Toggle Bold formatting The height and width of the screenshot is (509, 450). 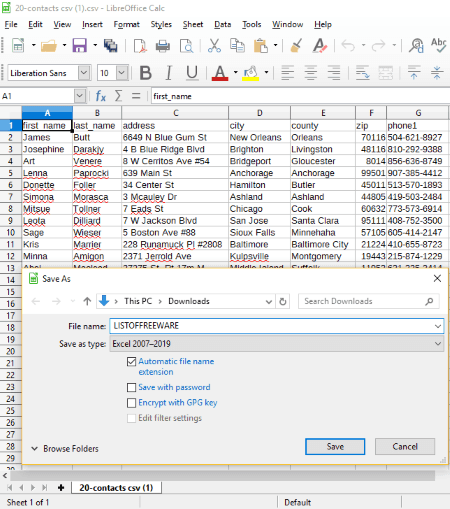(146, 73)
